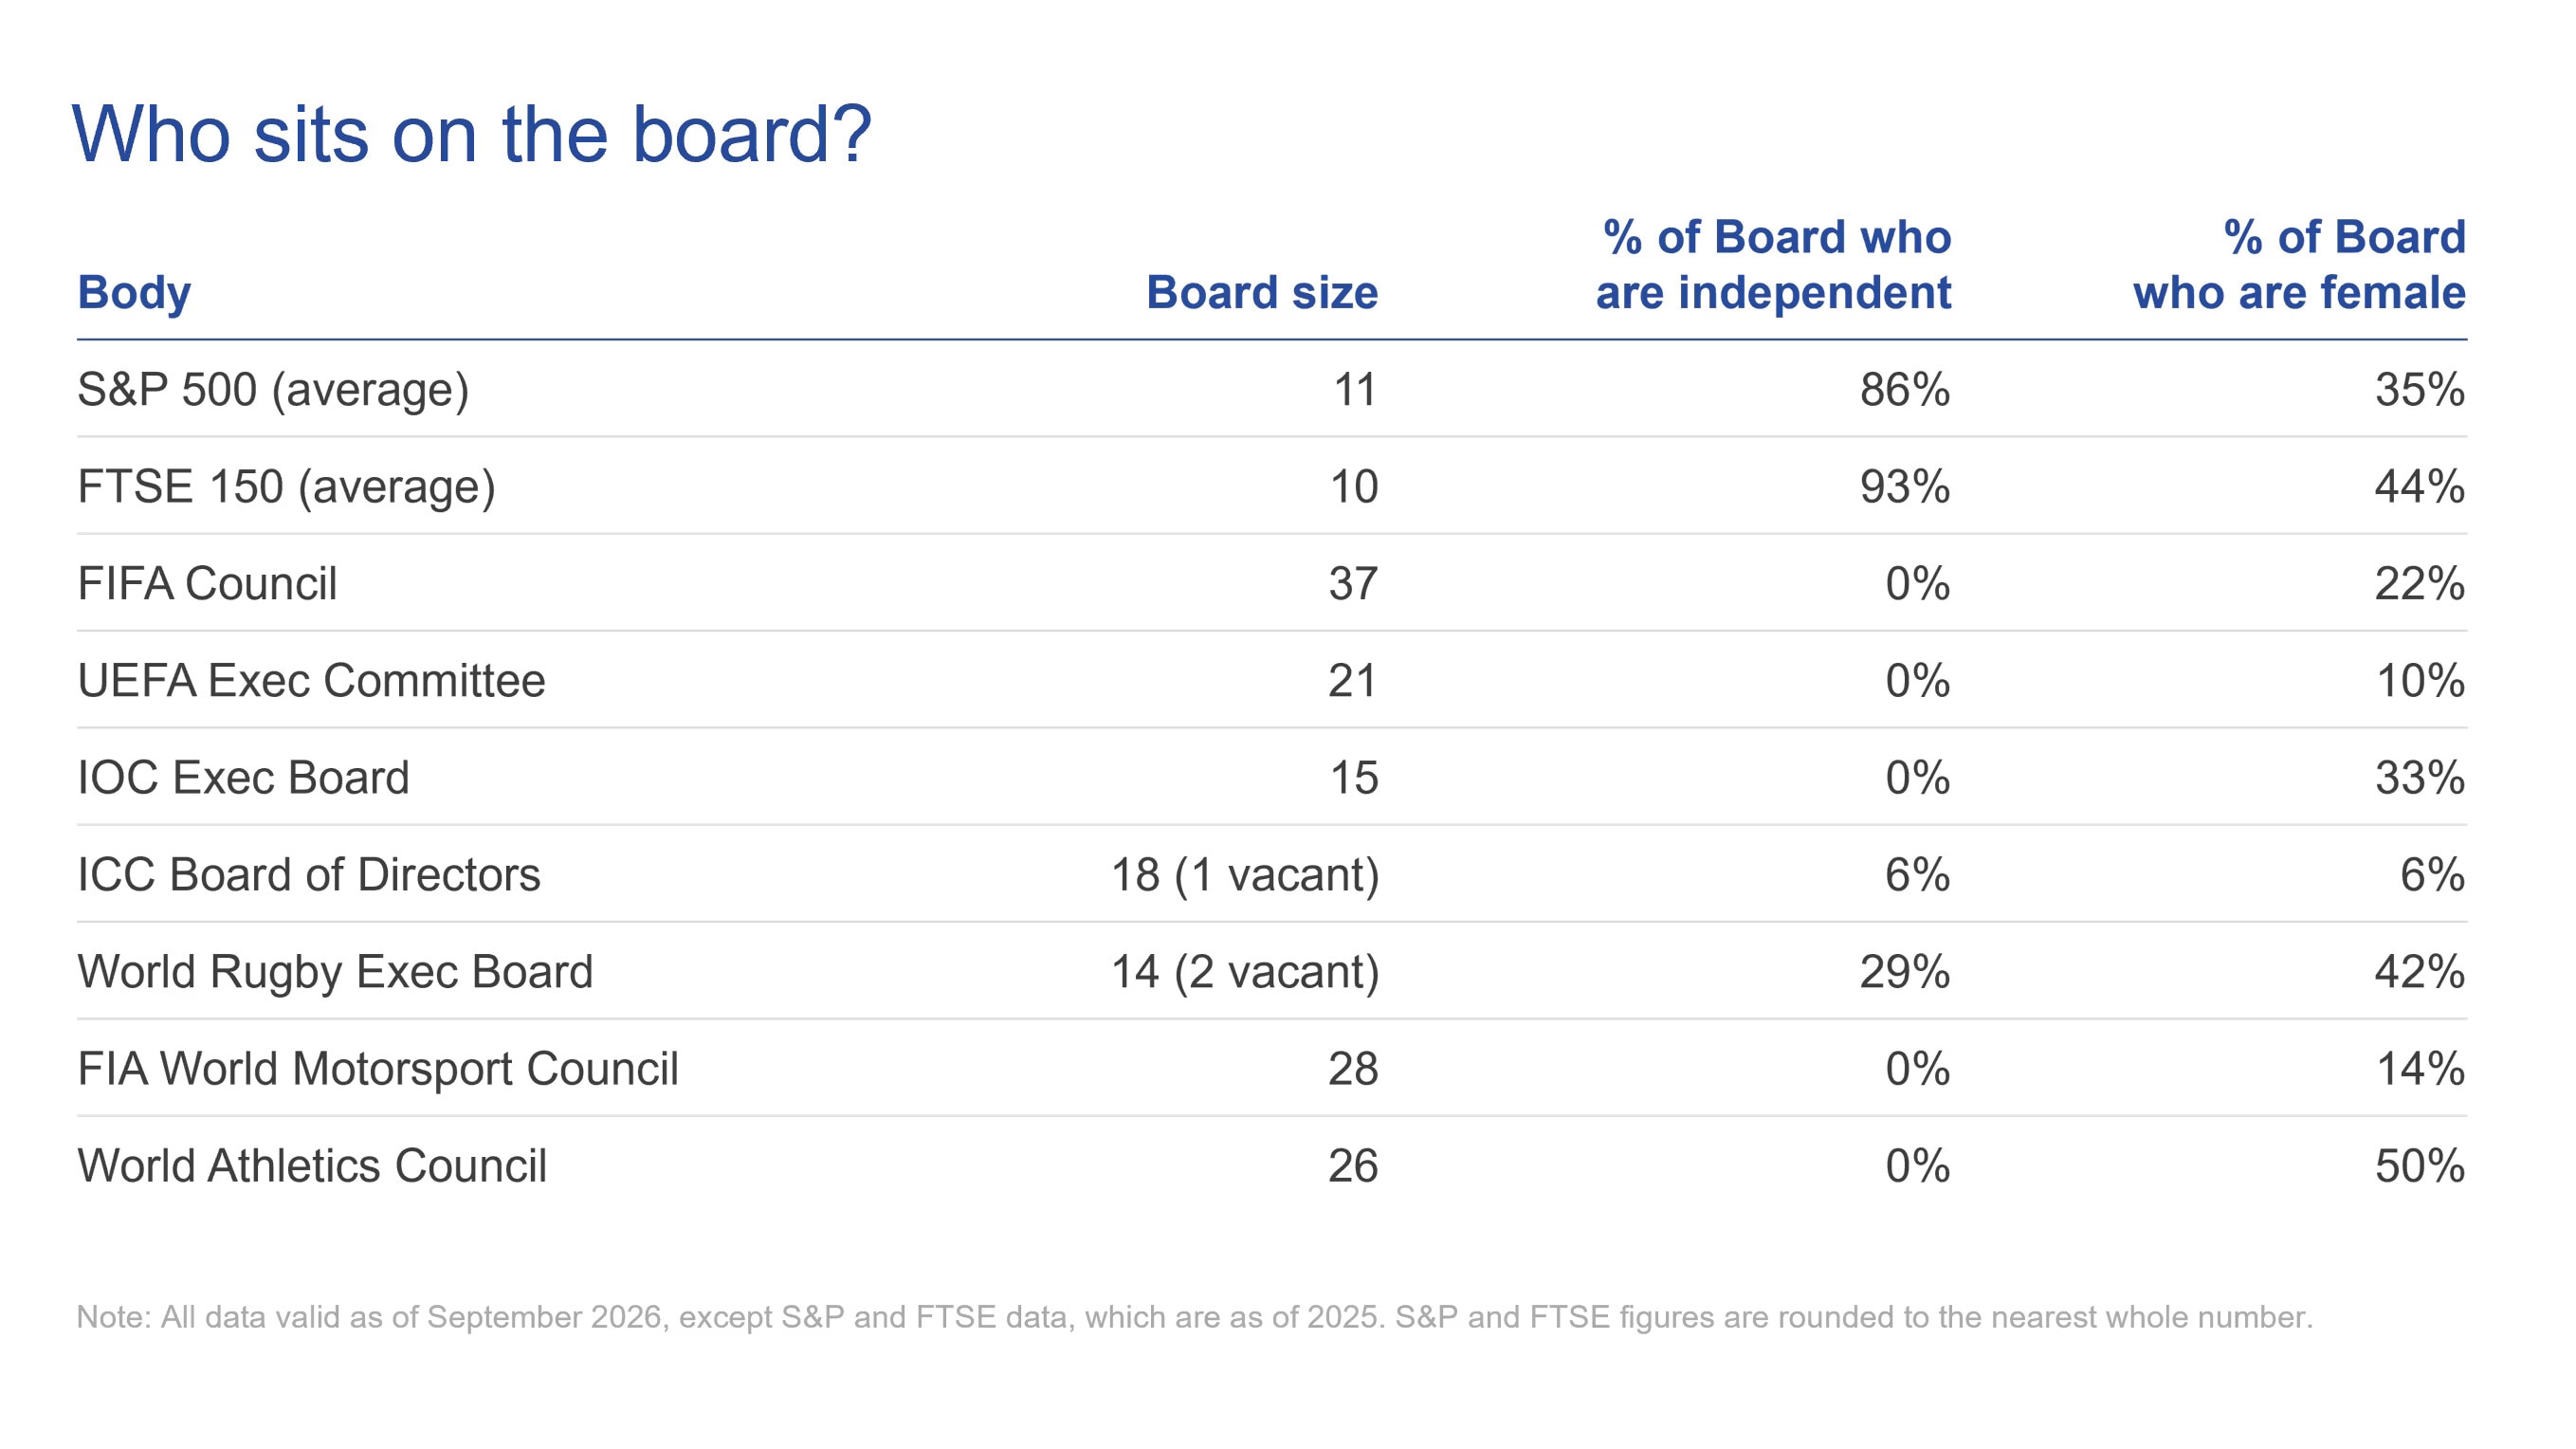Screen dimensions: 2576x1449
Task: Click '% of Board who are independent' header
Action: point(1773,265)
